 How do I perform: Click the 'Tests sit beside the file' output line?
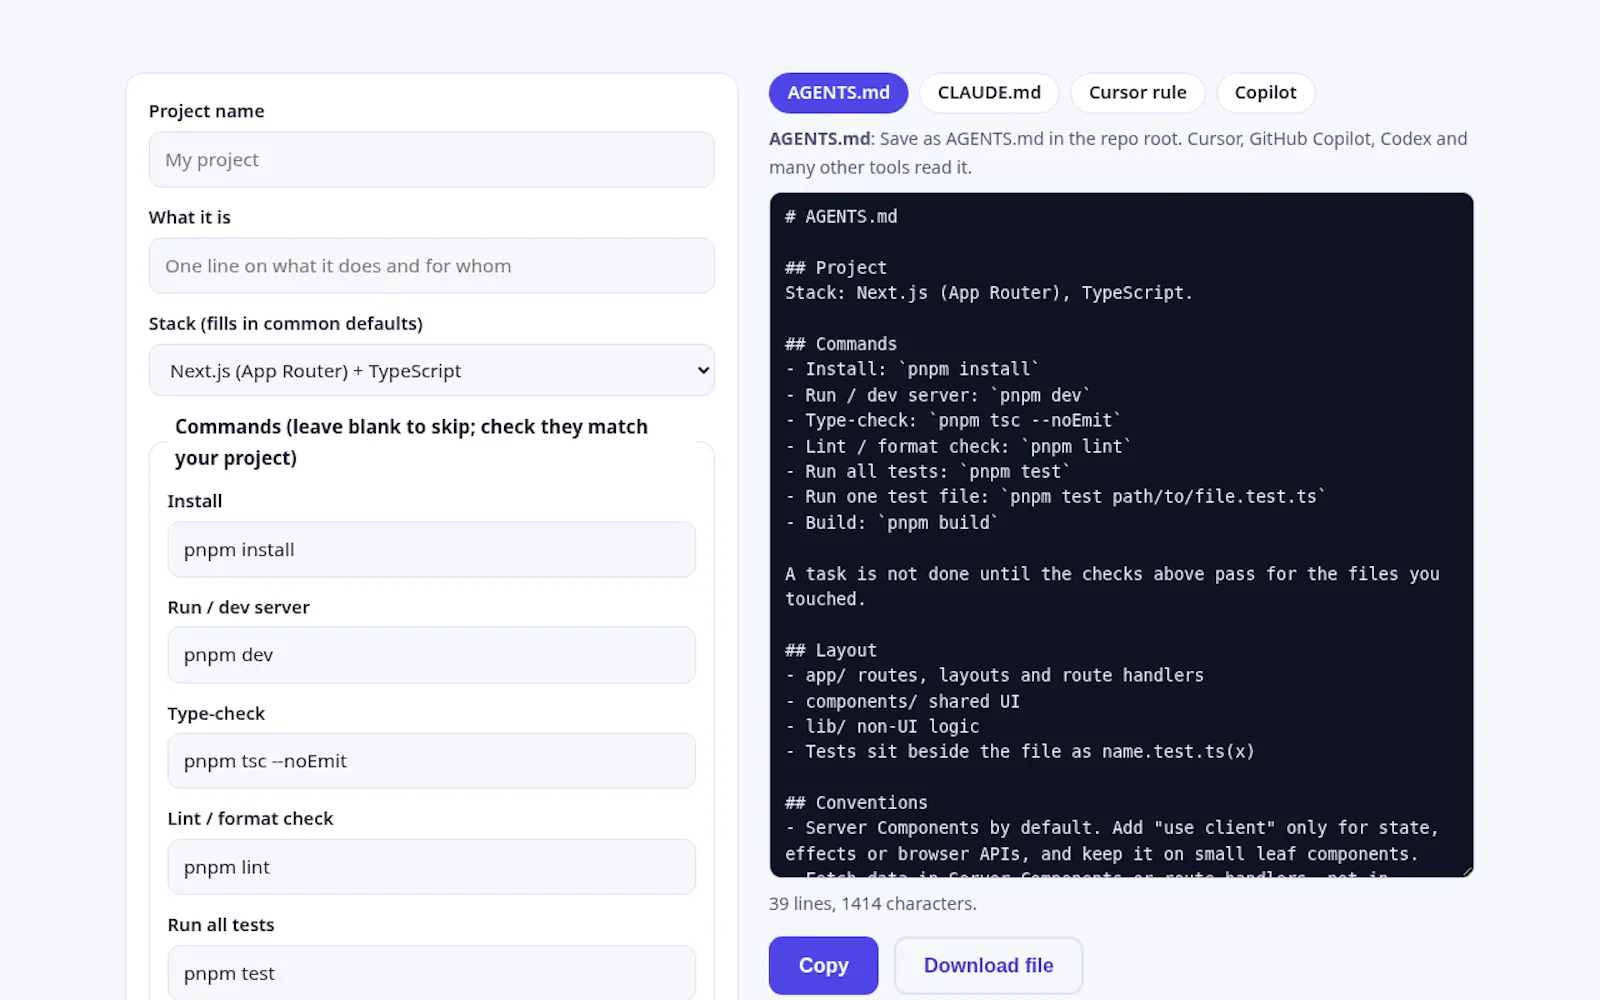(x=1020, y=752)
